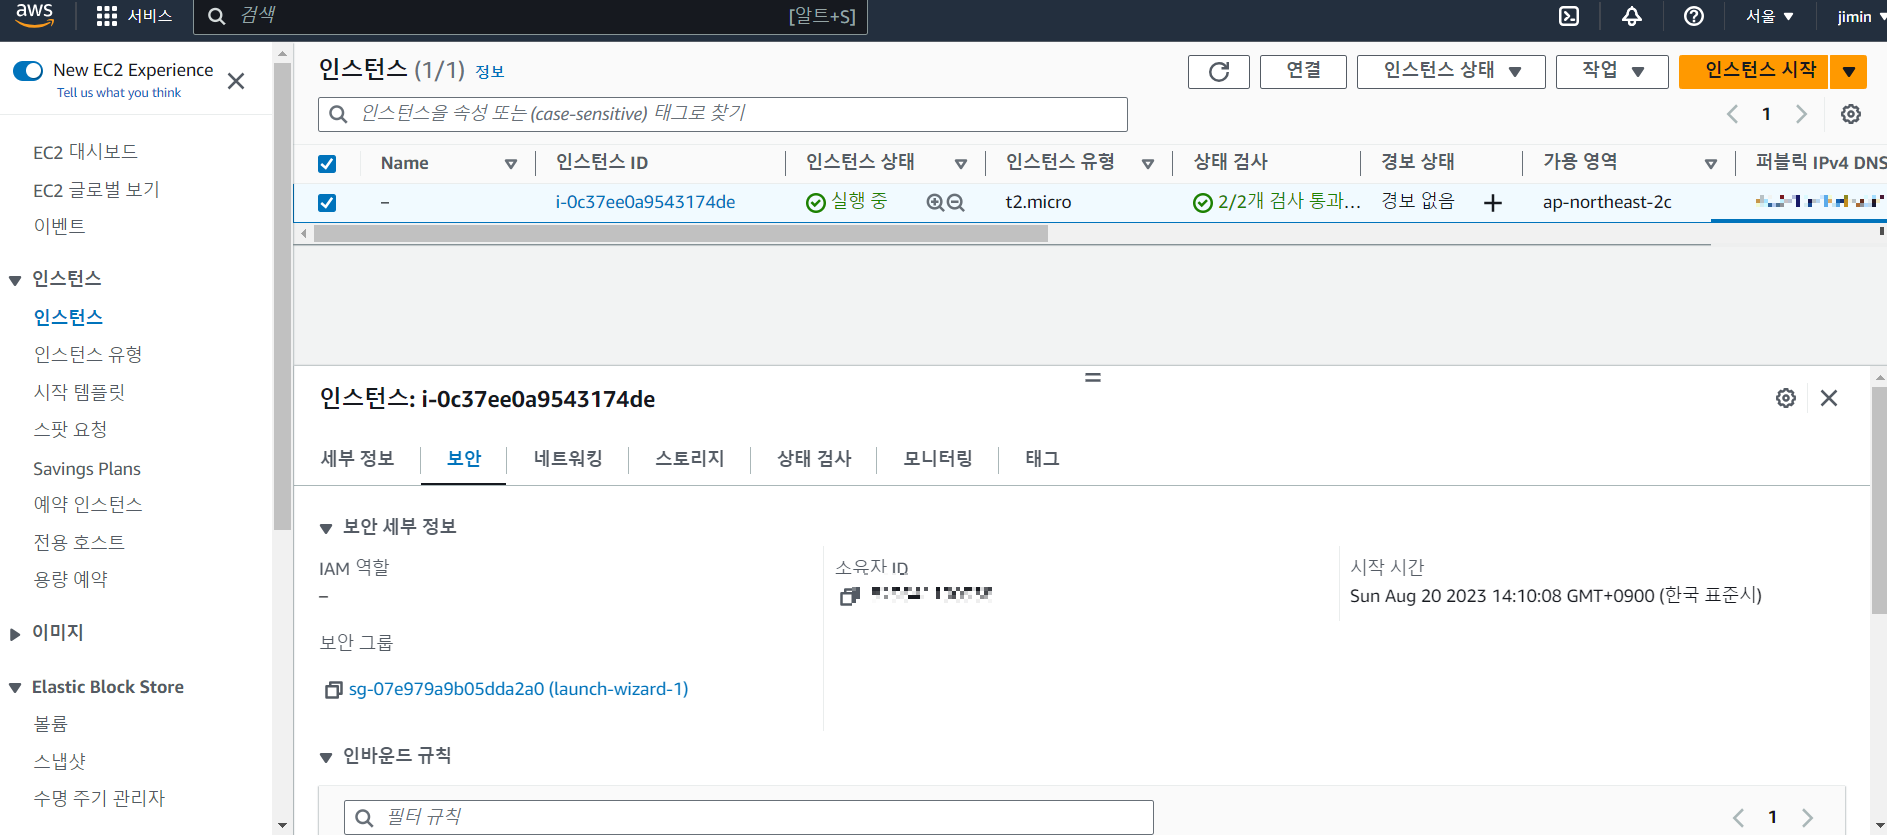Add alarm plus icon in alarm status
The width and height of the screenshot is (1887, 835).
pyautogui.click(x=1492, y=203)
